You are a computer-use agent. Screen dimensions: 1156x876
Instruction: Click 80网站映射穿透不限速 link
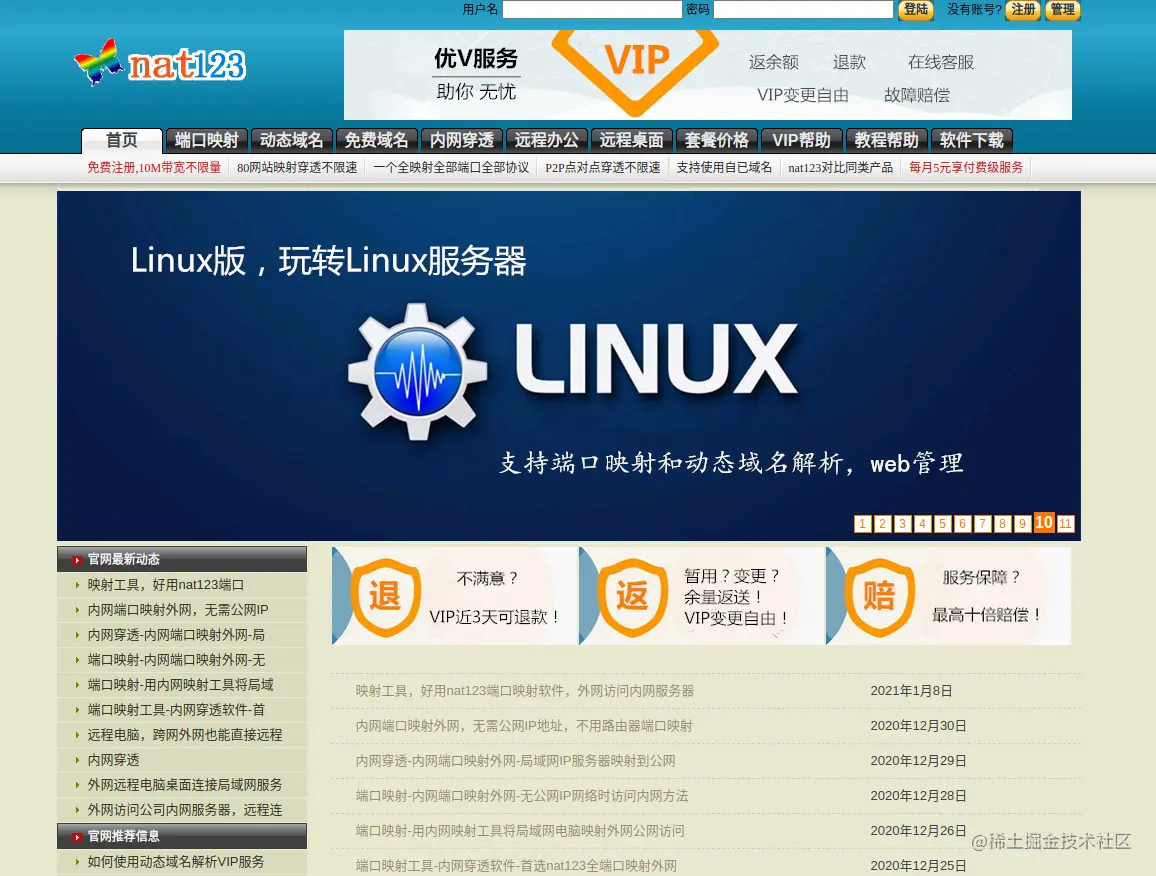[x=297, y=167]
